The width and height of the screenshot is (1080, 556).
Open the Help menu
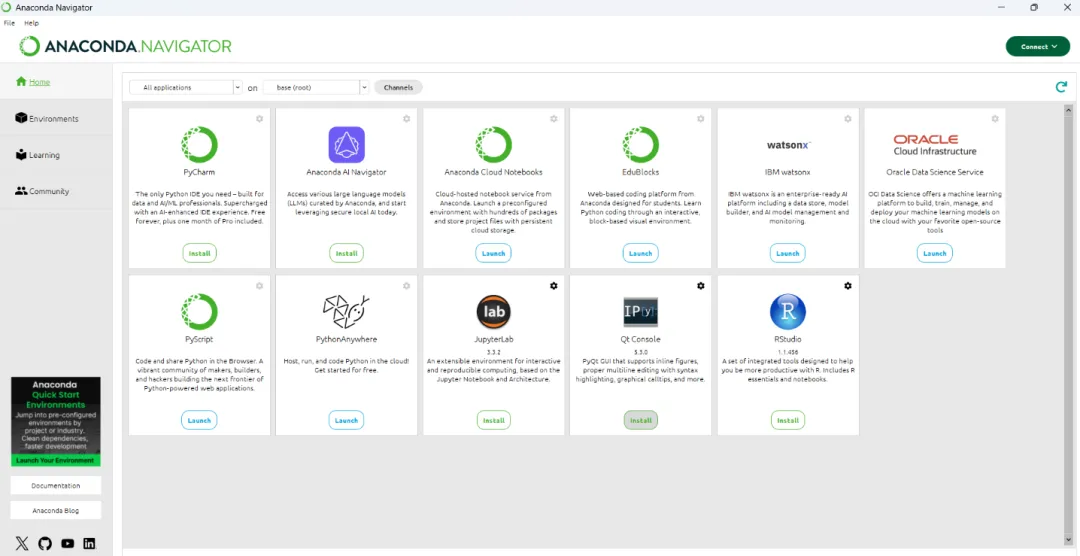32,23
